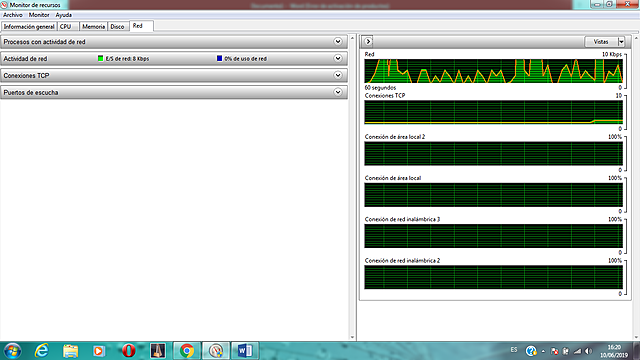Click Resource Monitor title bar icon
Viewport: 640px width, 360px height.
coord(4,5)
